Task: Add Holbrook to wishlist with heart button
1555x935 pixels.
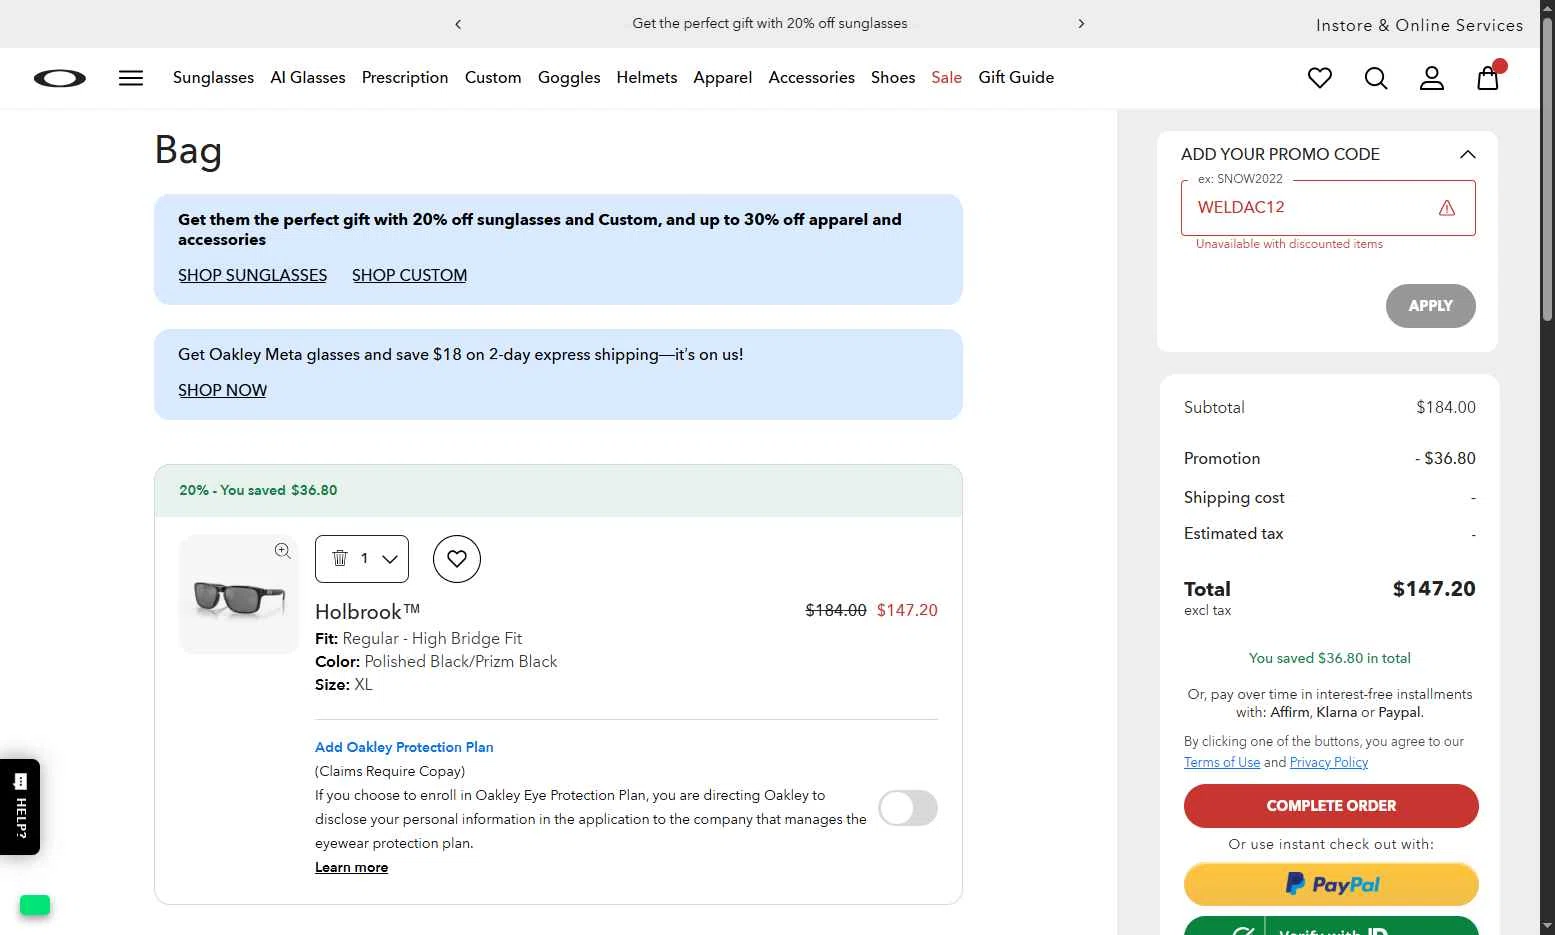Action: pos(457,559)
